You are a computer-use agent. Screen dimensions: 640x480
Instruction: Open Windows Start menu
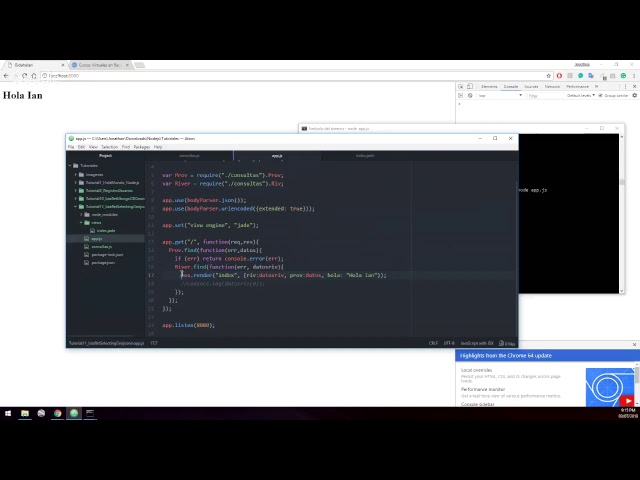click(x=8, y=413)
